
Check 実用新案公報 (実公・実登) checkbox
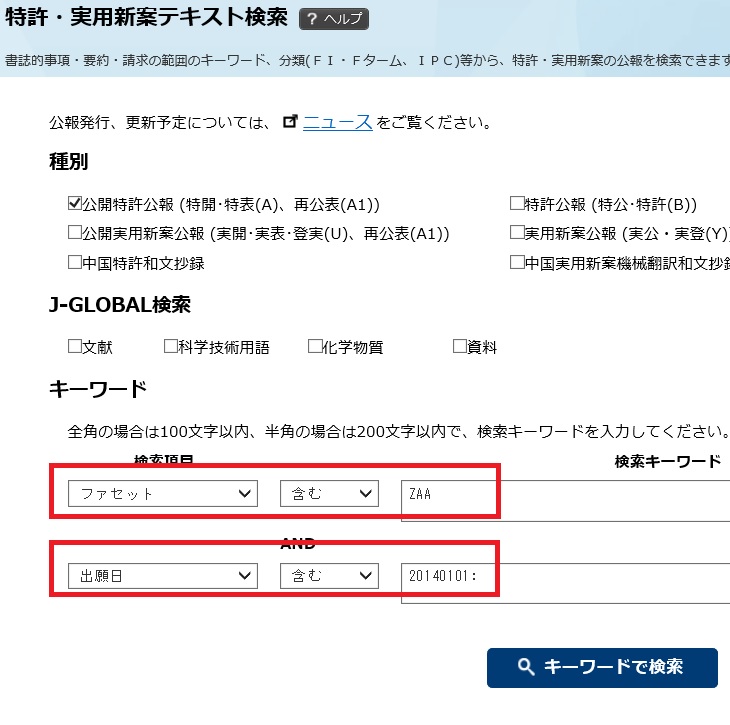click(x=517, y=232)
